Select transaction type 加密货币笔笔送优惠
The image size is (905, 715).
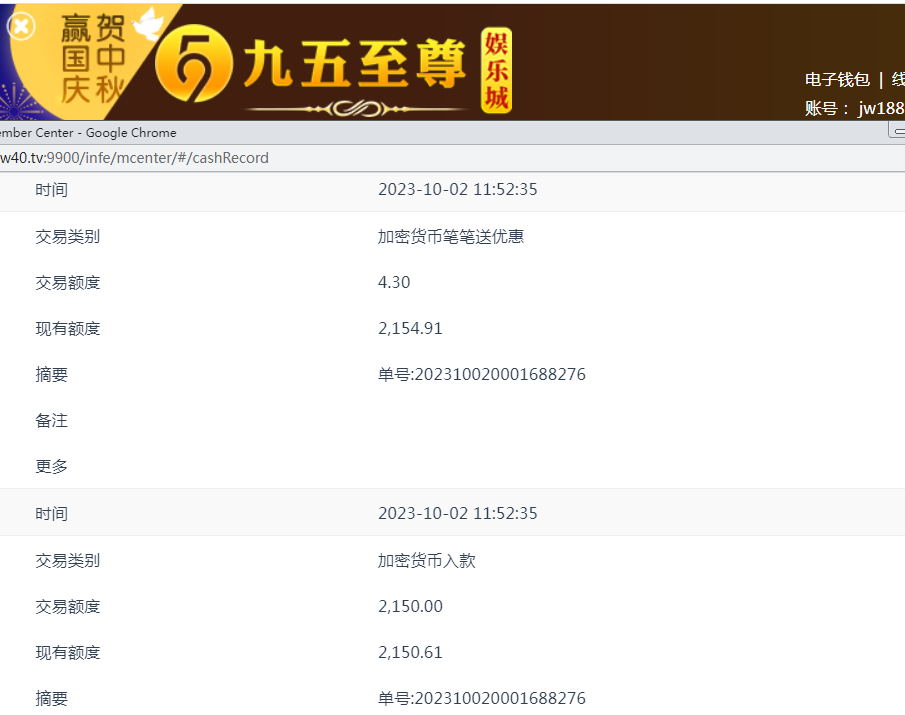coord(451,237)
